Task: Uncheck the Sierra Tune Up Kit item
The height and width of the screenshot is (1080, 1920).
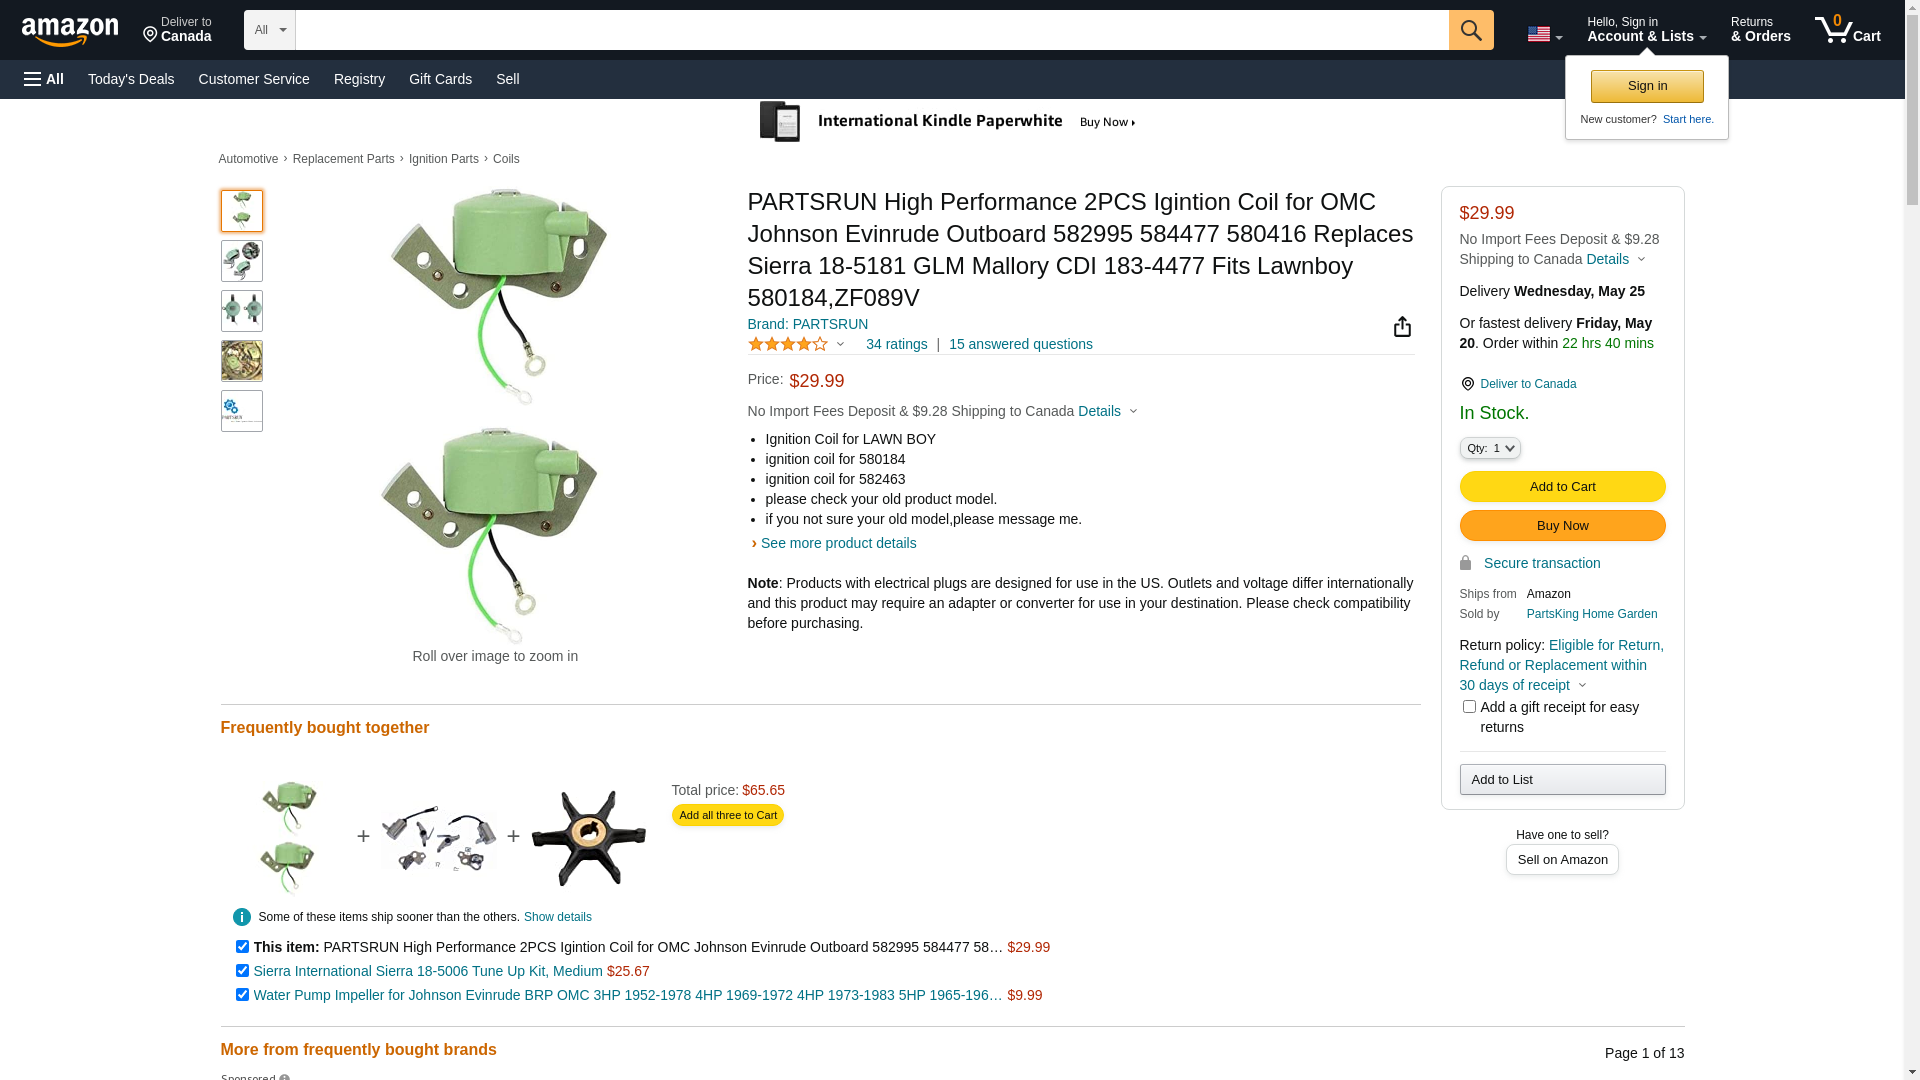Action: click(x=242, y=971)
